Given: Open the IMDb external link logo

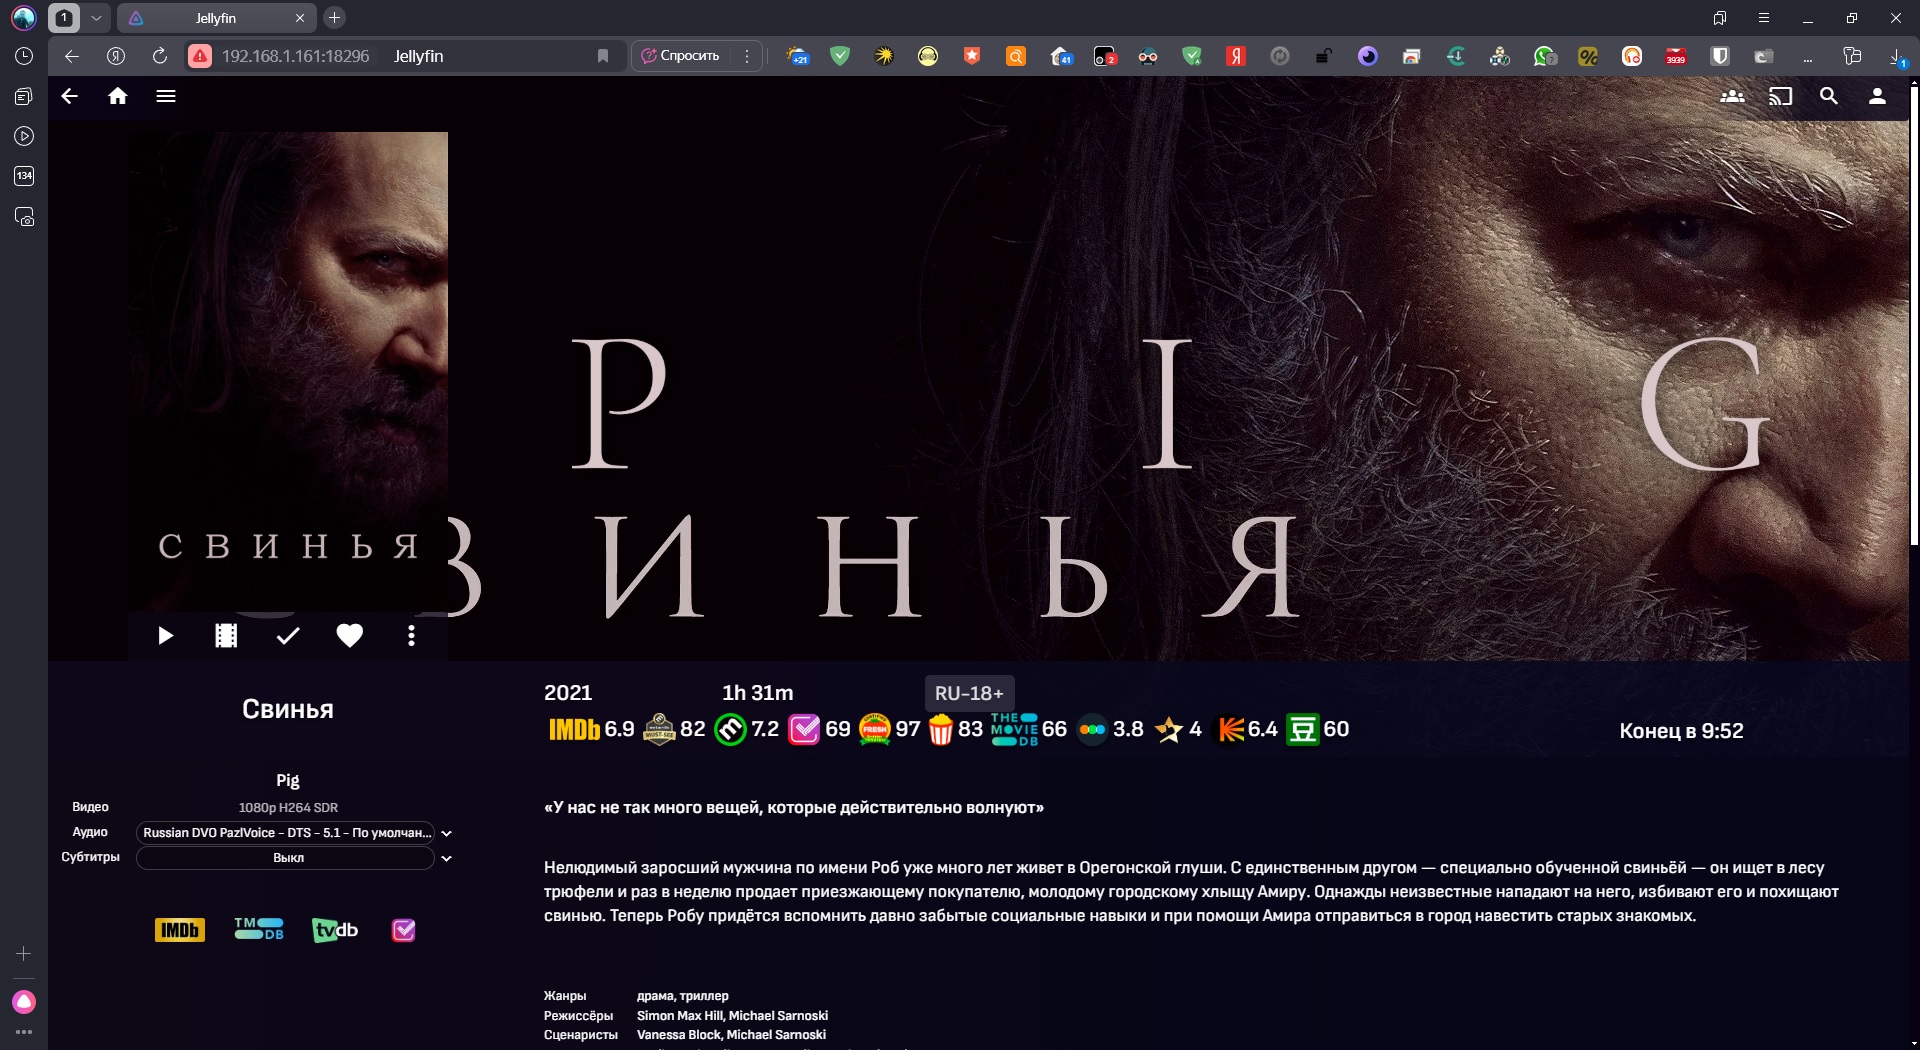Looking at the screenshot, I should (x=180, y=930).
